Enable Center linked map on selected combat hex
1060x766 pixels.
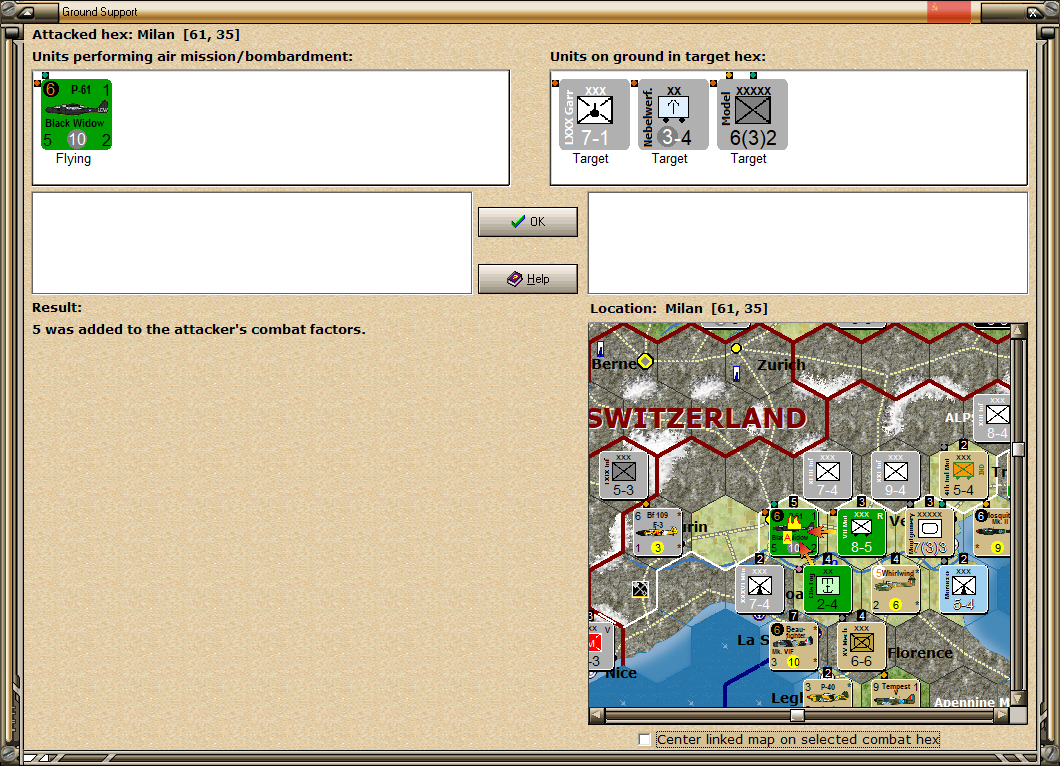coord(645,740)
